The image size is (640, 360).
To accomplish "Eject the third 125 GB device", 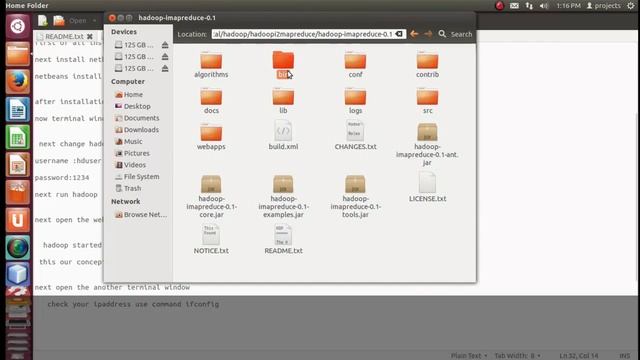I will tap(165, 69).
